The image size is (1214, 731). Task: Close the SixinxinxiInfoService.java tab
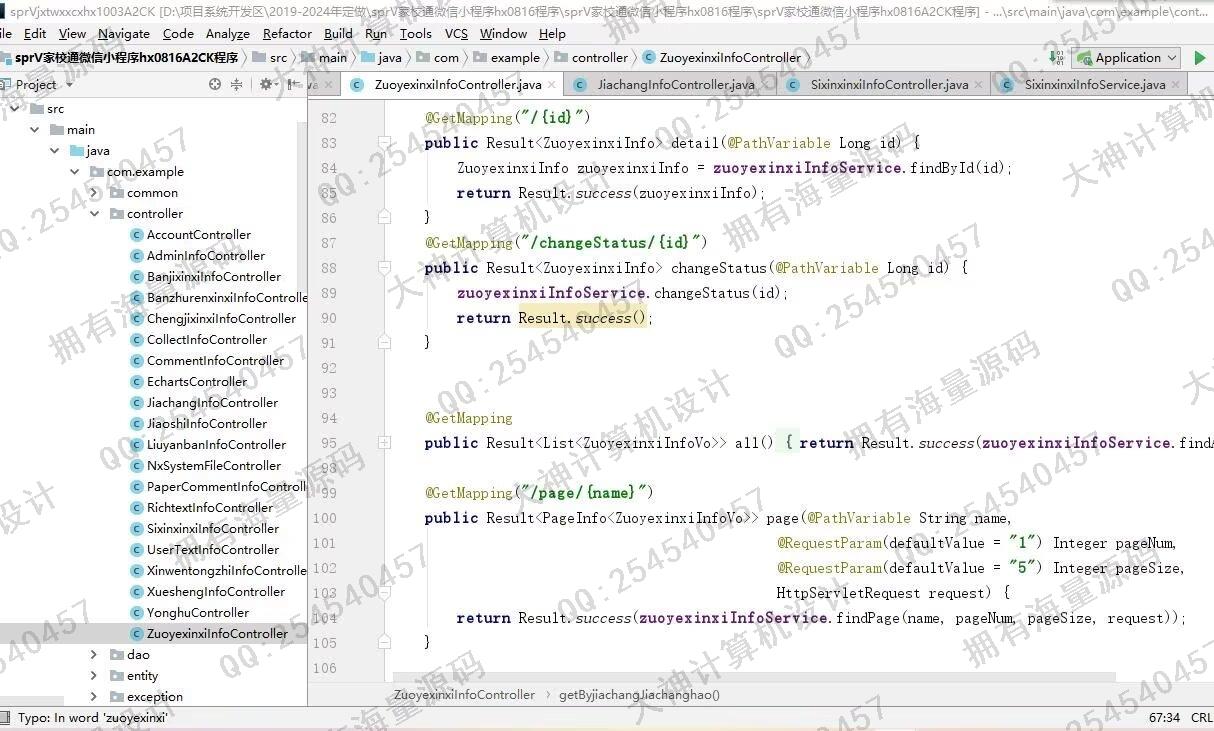pyautogui.click(x=1176, y=85)
